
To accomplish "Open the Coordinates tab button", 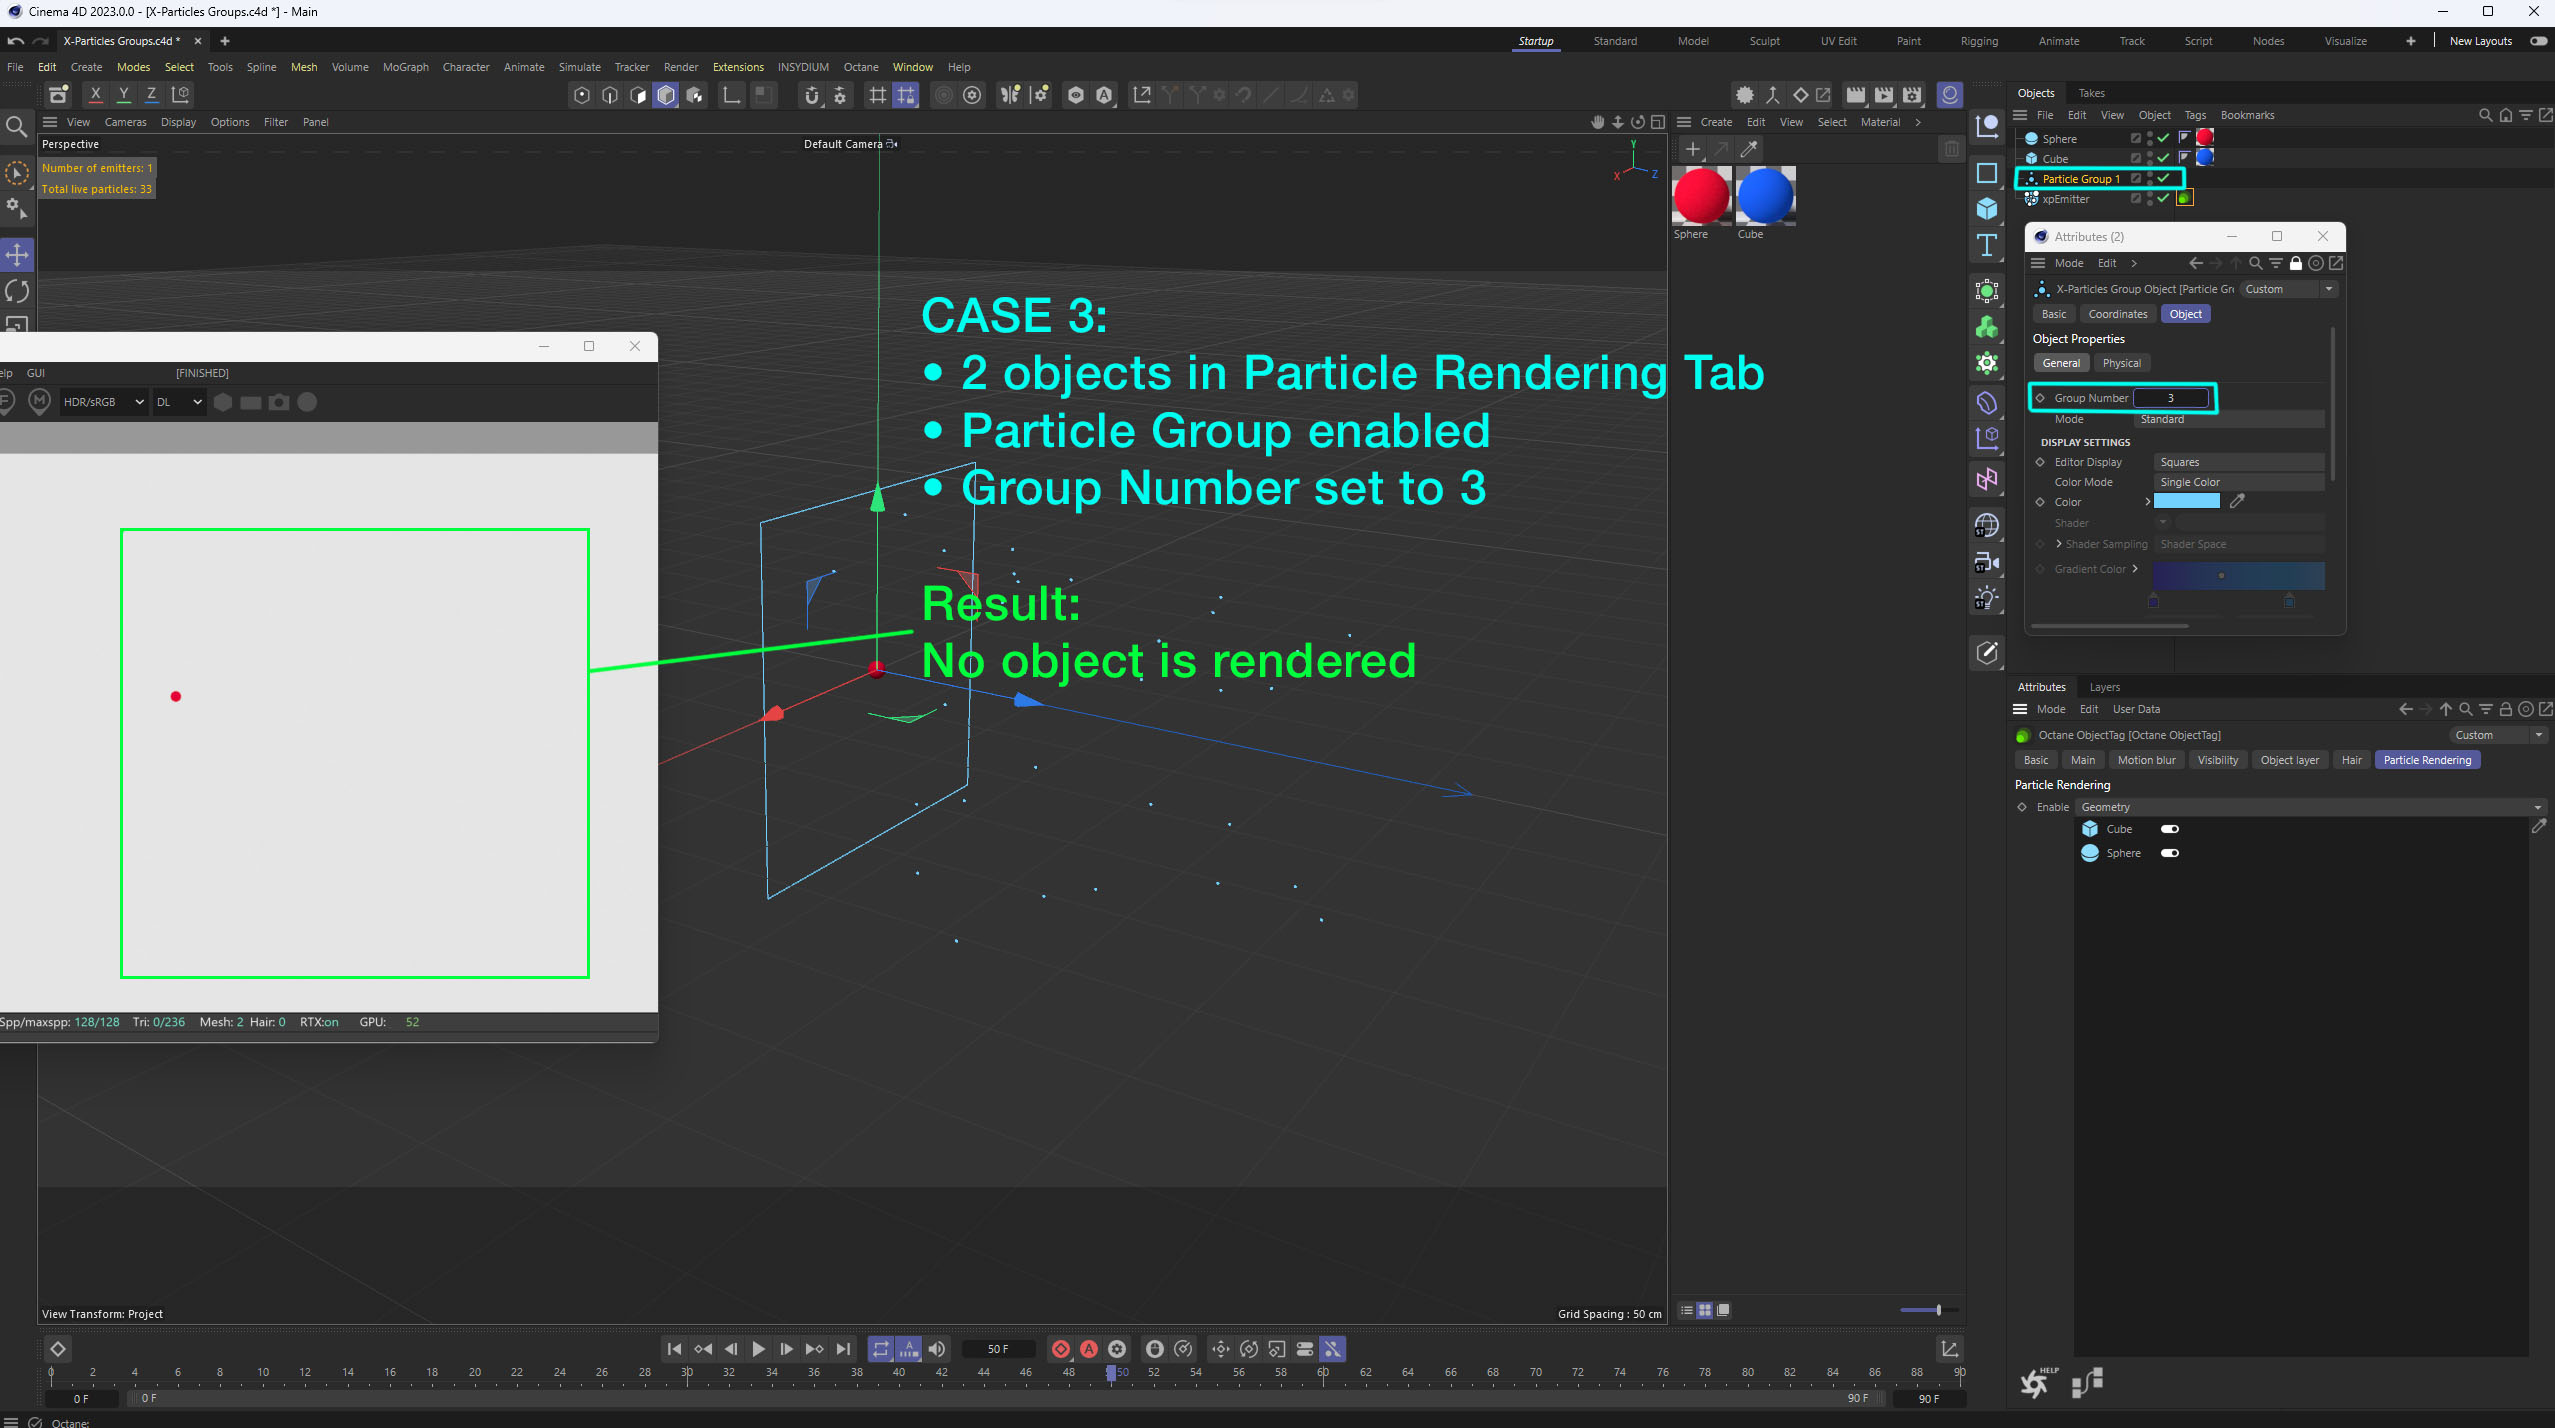I will pos(2117,314).
